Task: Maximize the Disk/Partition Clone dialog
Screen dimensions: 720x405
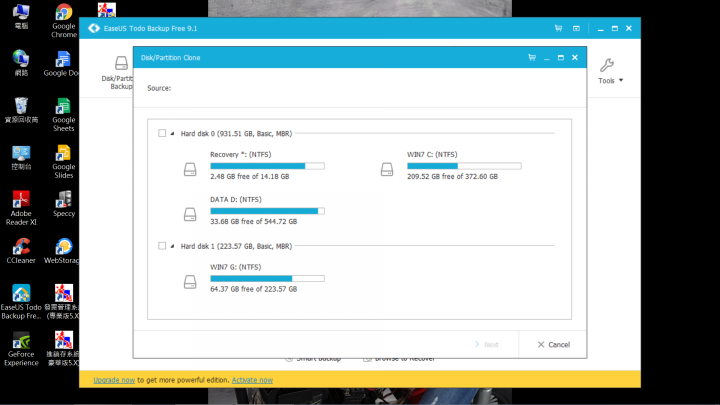Action: click(x=561, y=57)
